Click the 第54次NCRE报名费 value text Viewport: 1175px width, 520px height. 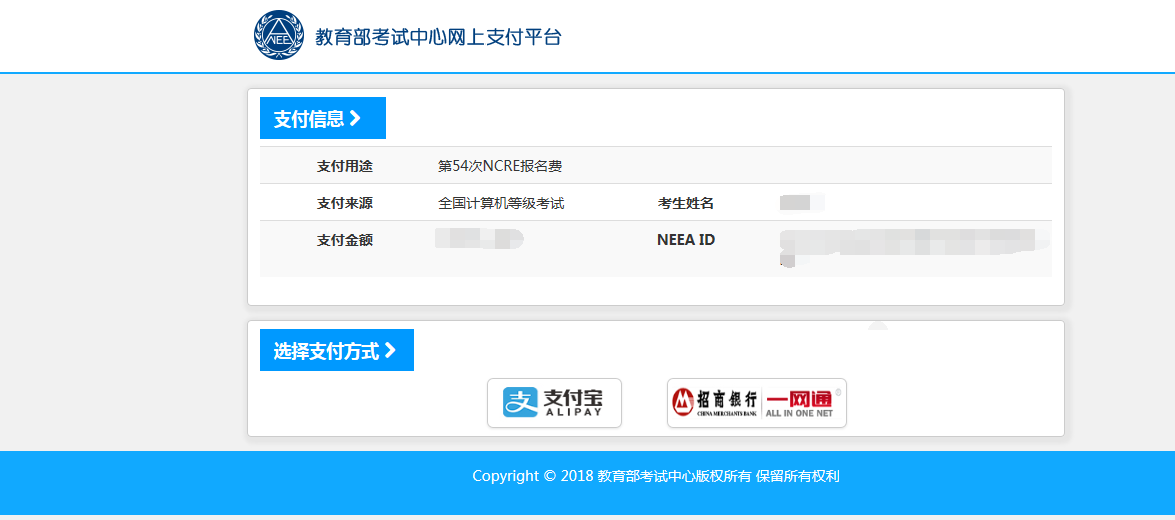[x=500, y=166]
